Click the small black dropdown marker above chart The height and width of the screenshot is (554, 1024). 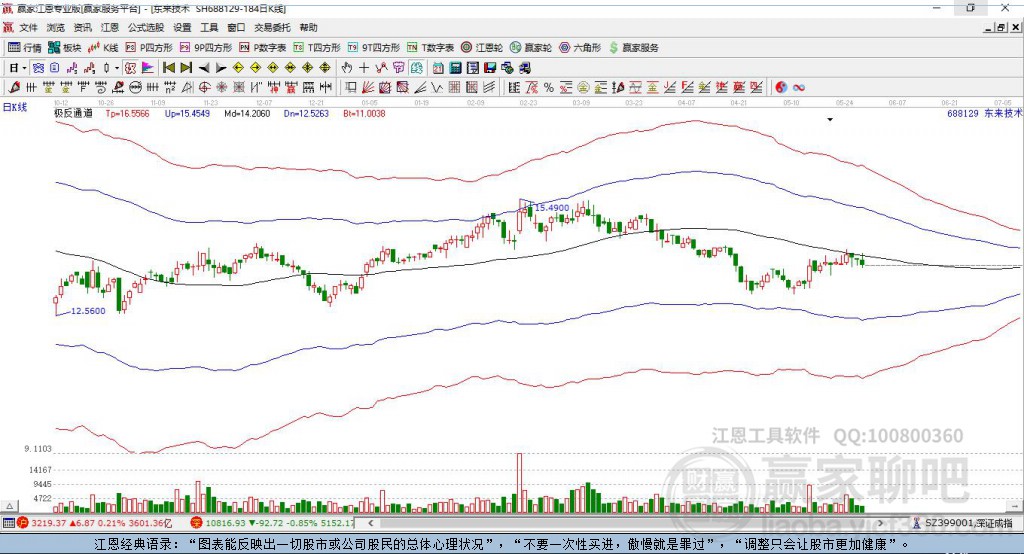pyautogui.click(x=830, y=120)
